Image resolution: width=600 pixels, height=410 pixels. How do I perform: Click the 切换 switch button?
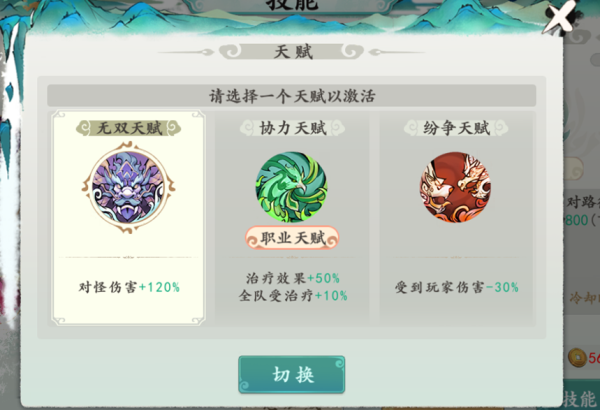pyautogui.click(x=292, y=374)
